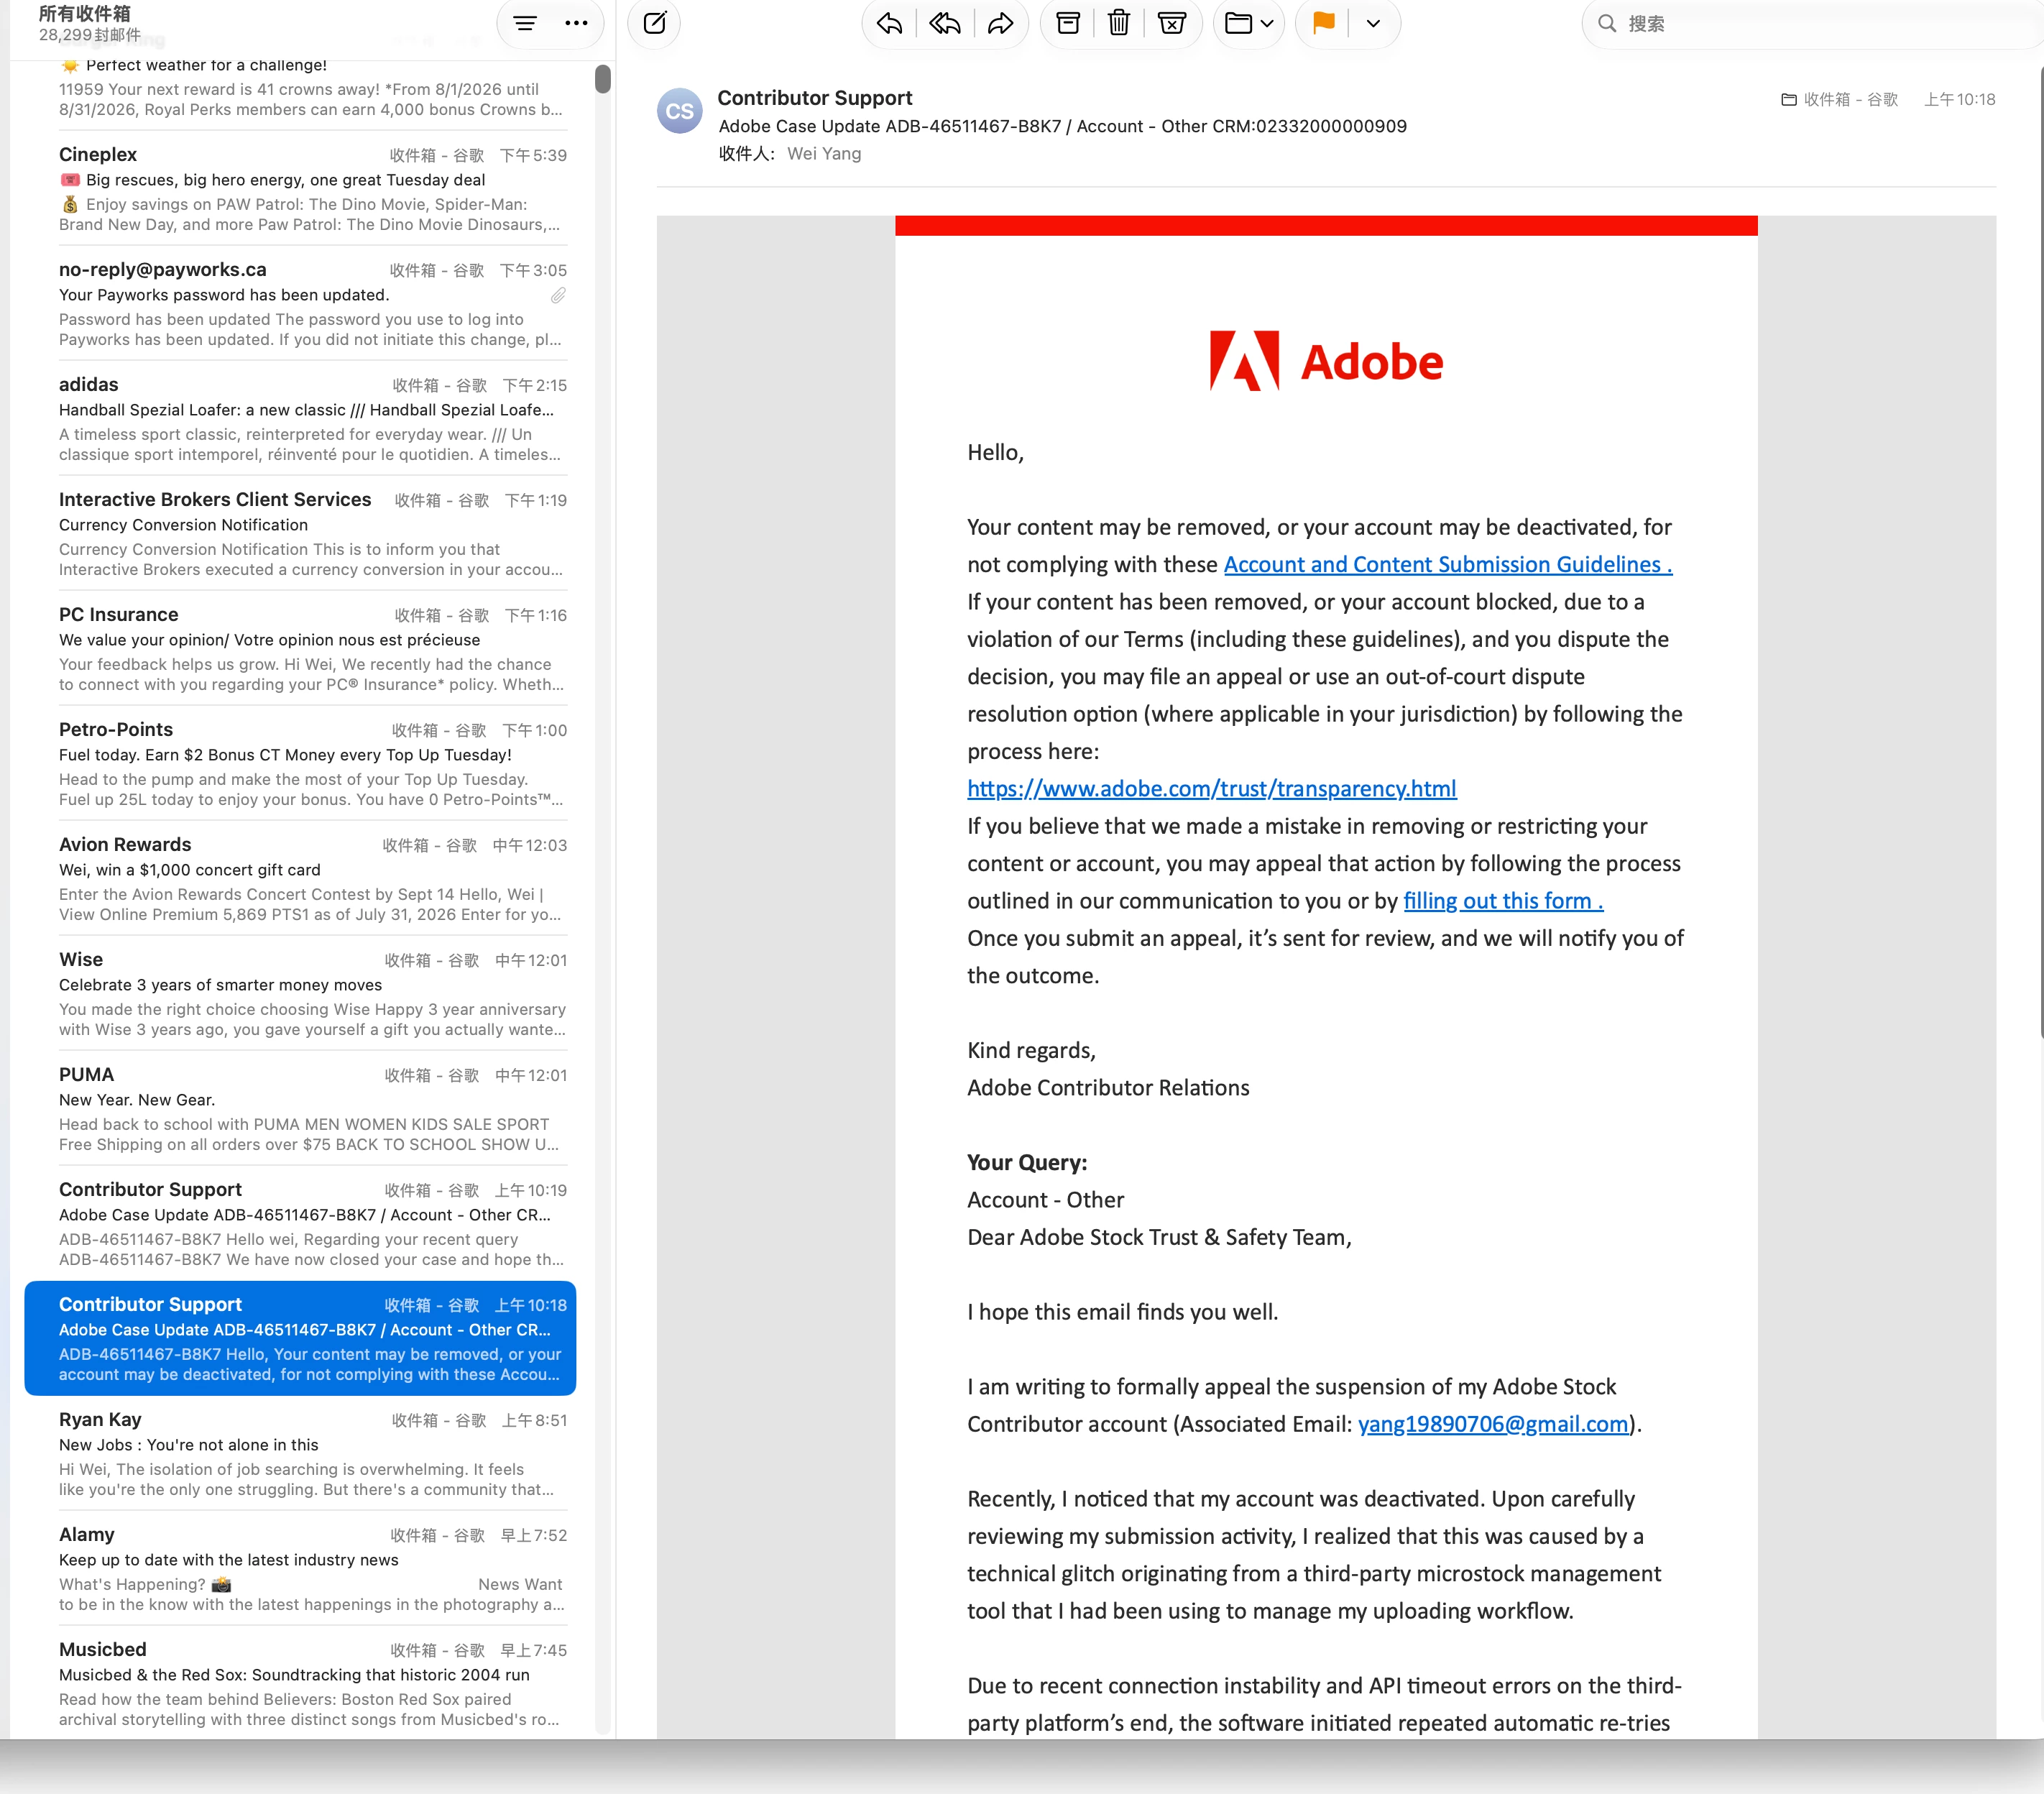
Task: Open the Petro-Points email
Action: [312, 764]
